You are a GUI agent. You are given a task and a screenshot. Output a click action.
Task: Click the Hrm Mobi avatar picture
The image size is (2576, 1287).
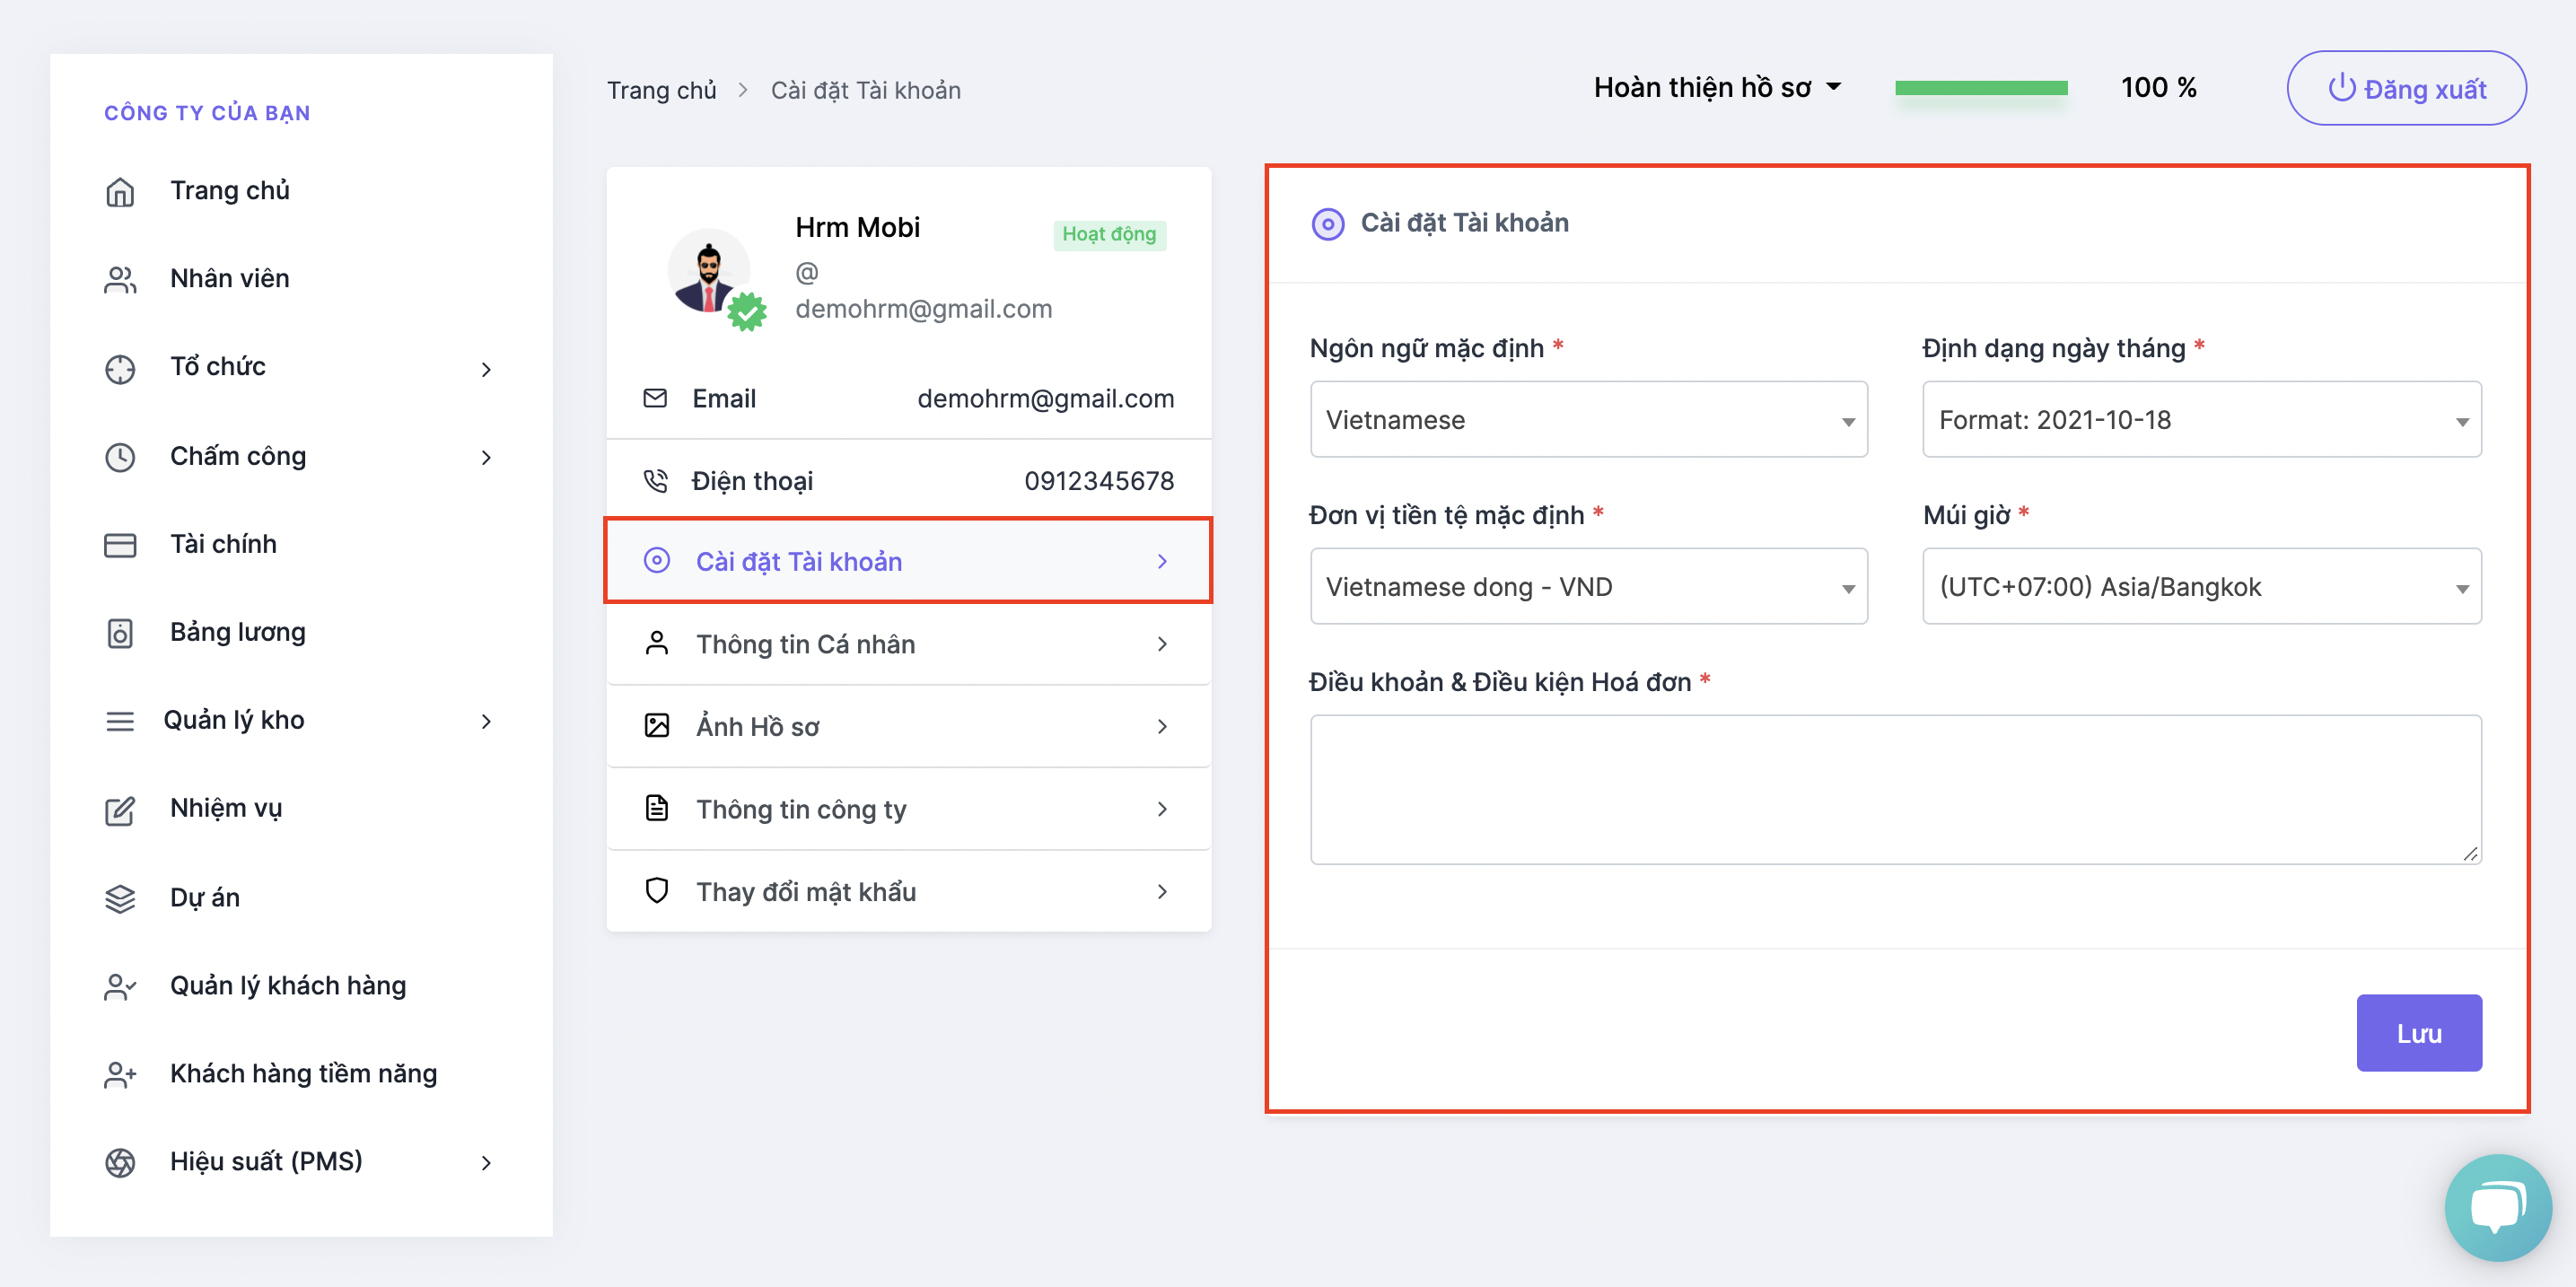pos(709,271)
